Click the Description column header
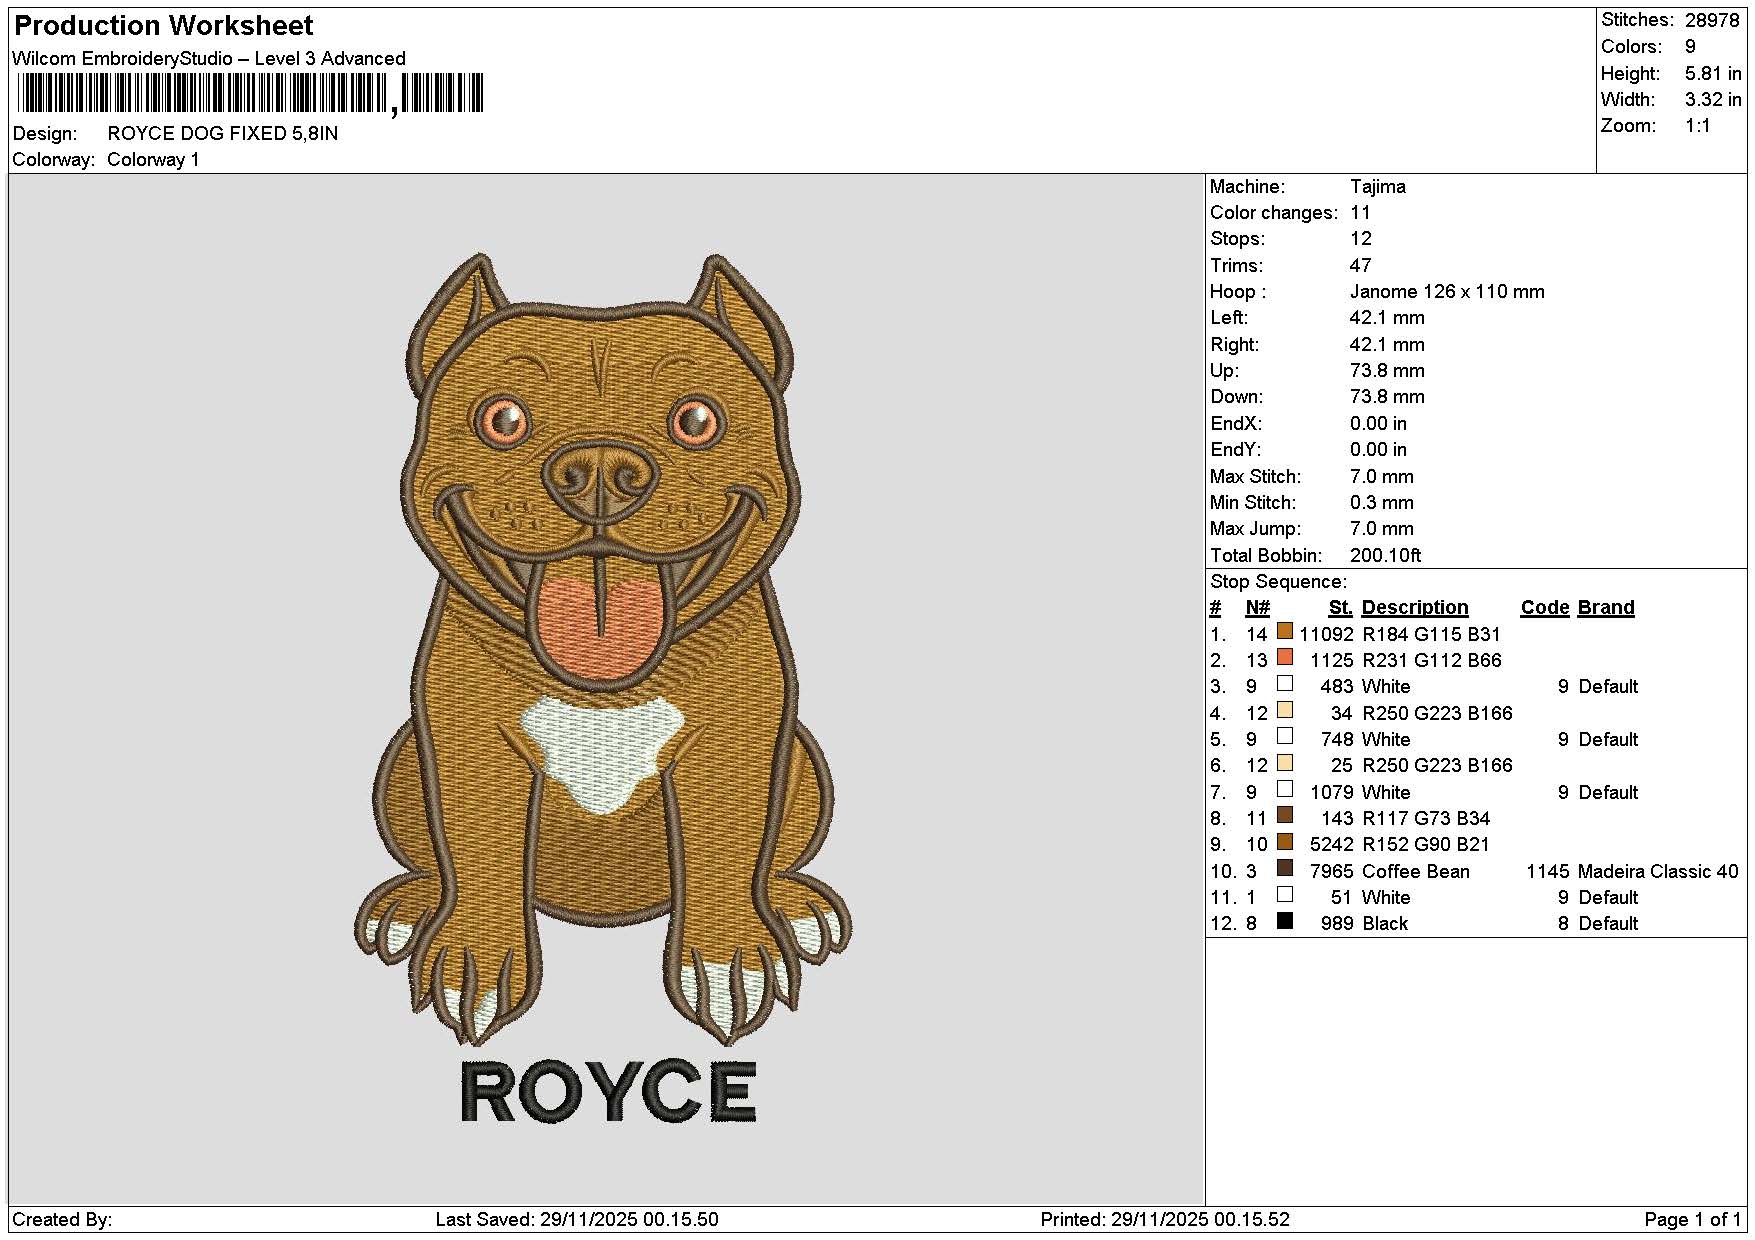 [1415, 608]
